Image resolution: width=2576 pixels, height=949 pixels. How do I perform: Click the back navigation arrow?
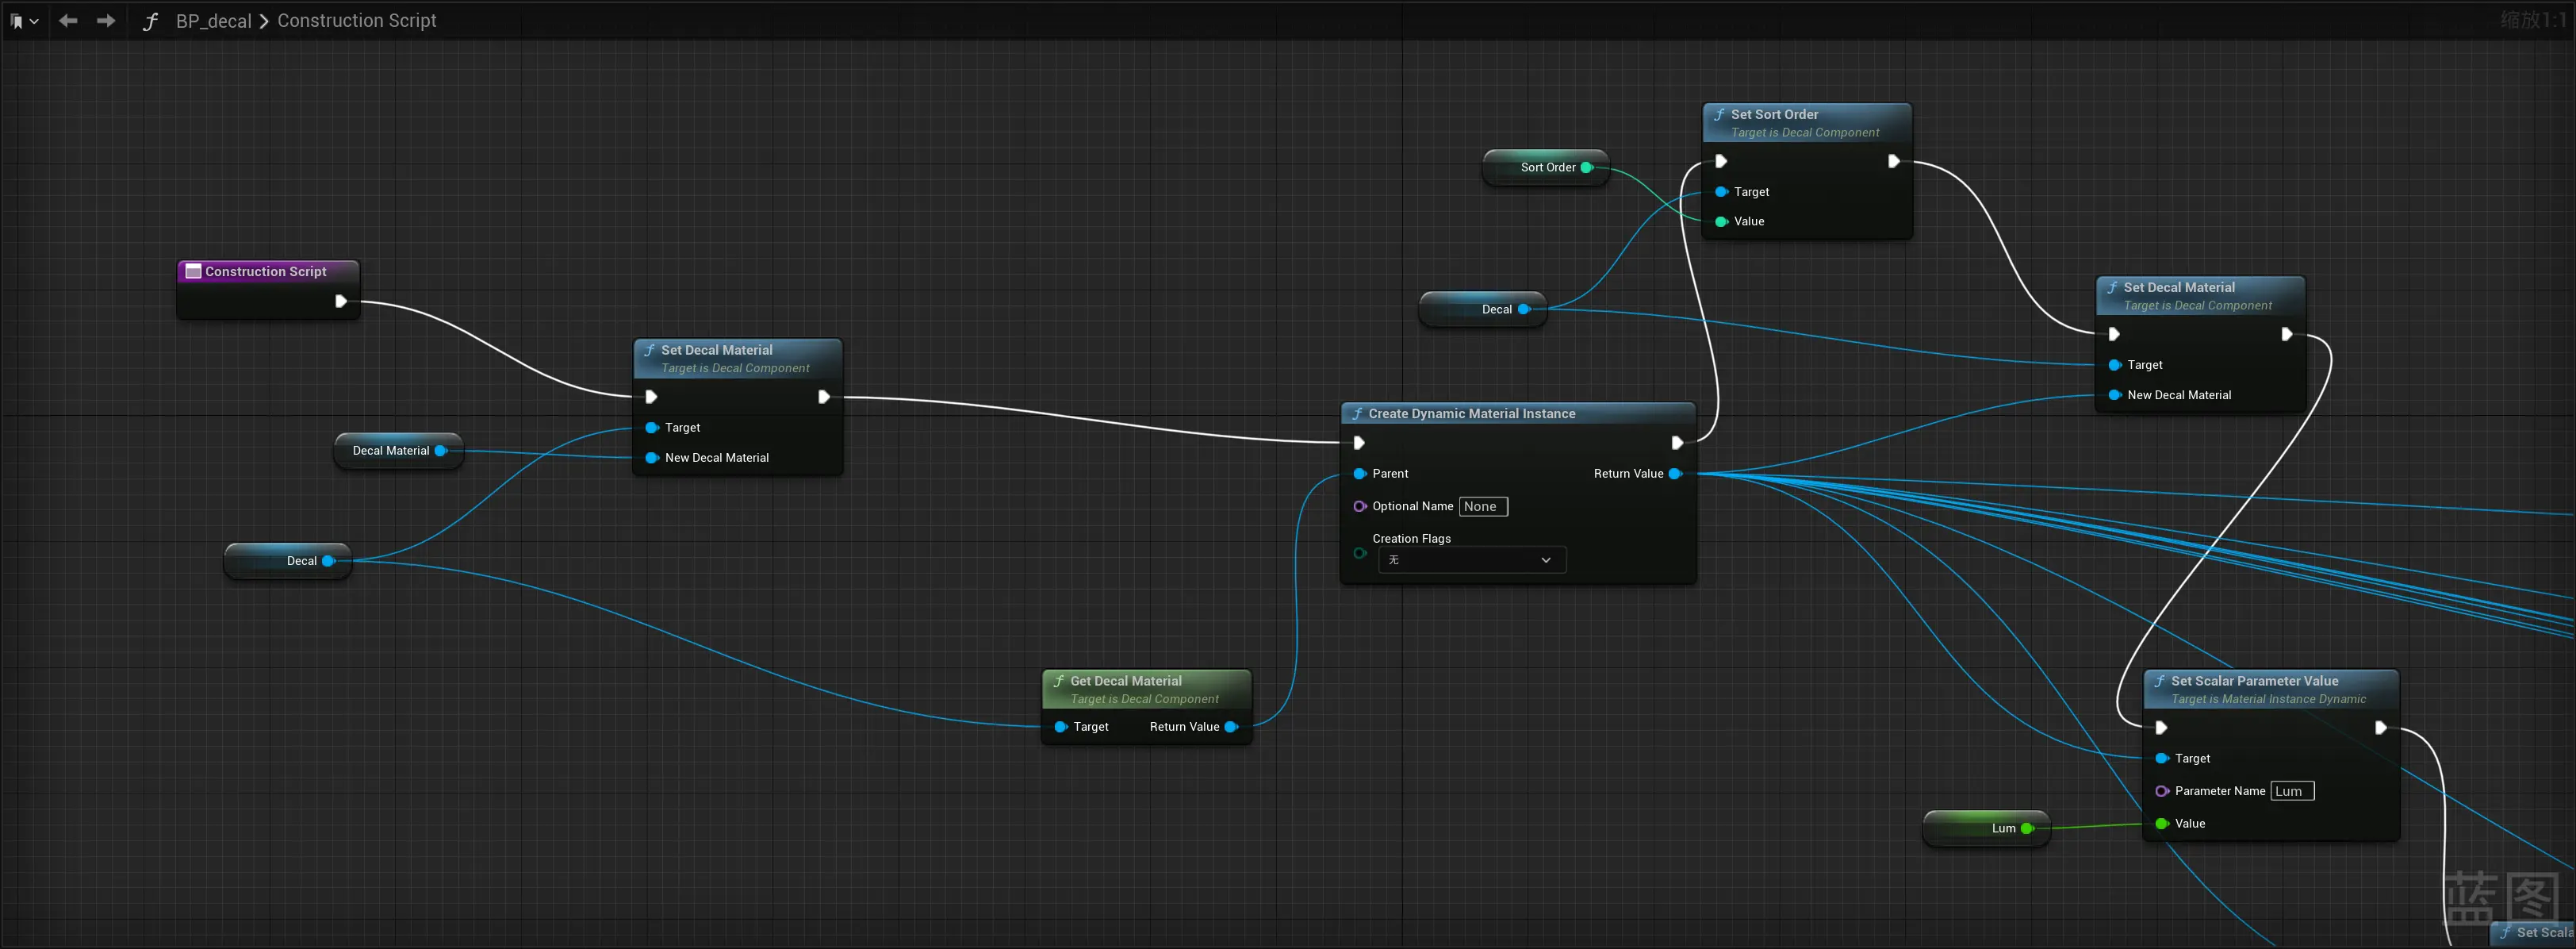[x=68, y=21]
